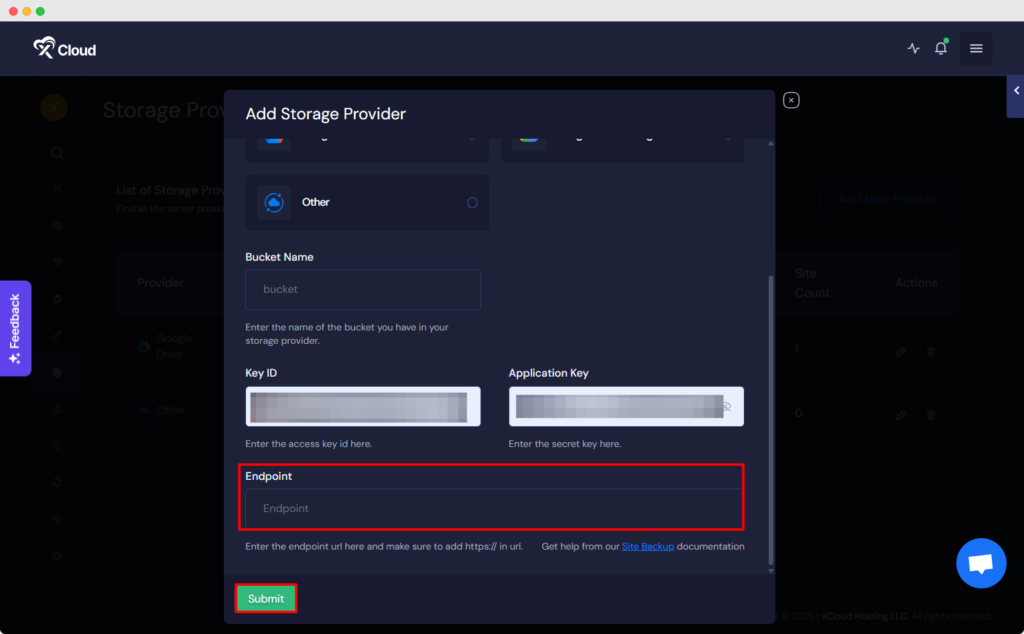Select the Other provider radio button
This screenshot has height=634, width=1024.
pyautogui.click(x=472, y=203)
